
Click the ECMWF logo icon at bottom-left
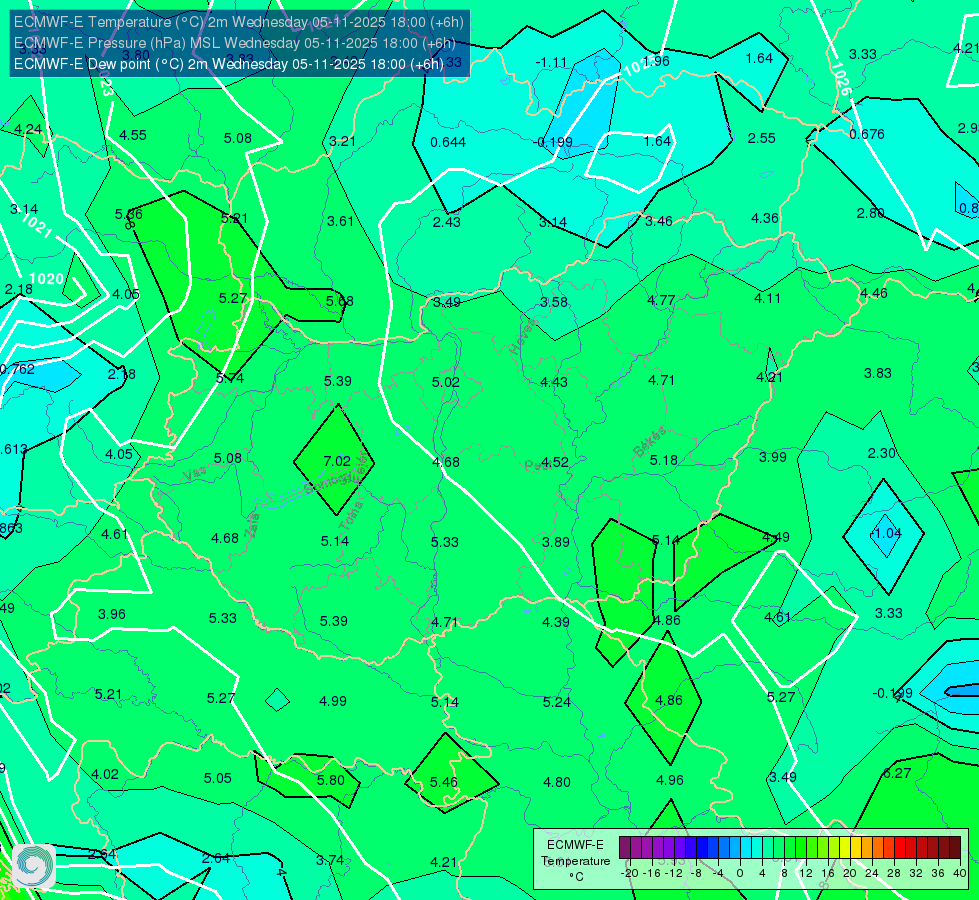34,866
